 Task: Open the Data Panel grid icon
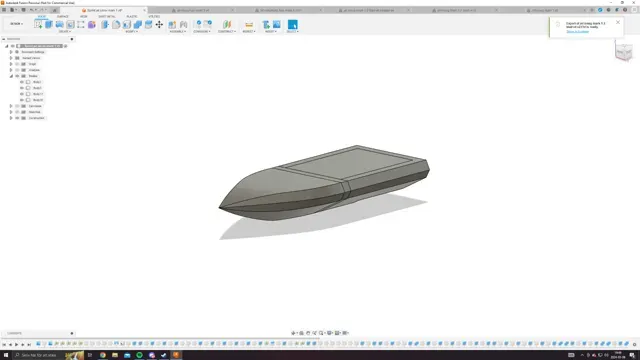click(x=4, y=10)
